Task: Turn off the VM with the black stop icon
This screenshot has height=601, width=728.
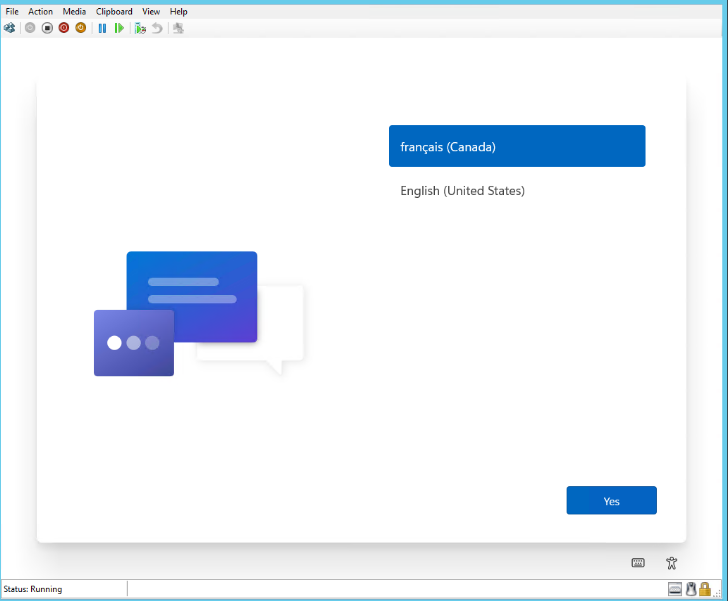Action: (x=47, y=28)
